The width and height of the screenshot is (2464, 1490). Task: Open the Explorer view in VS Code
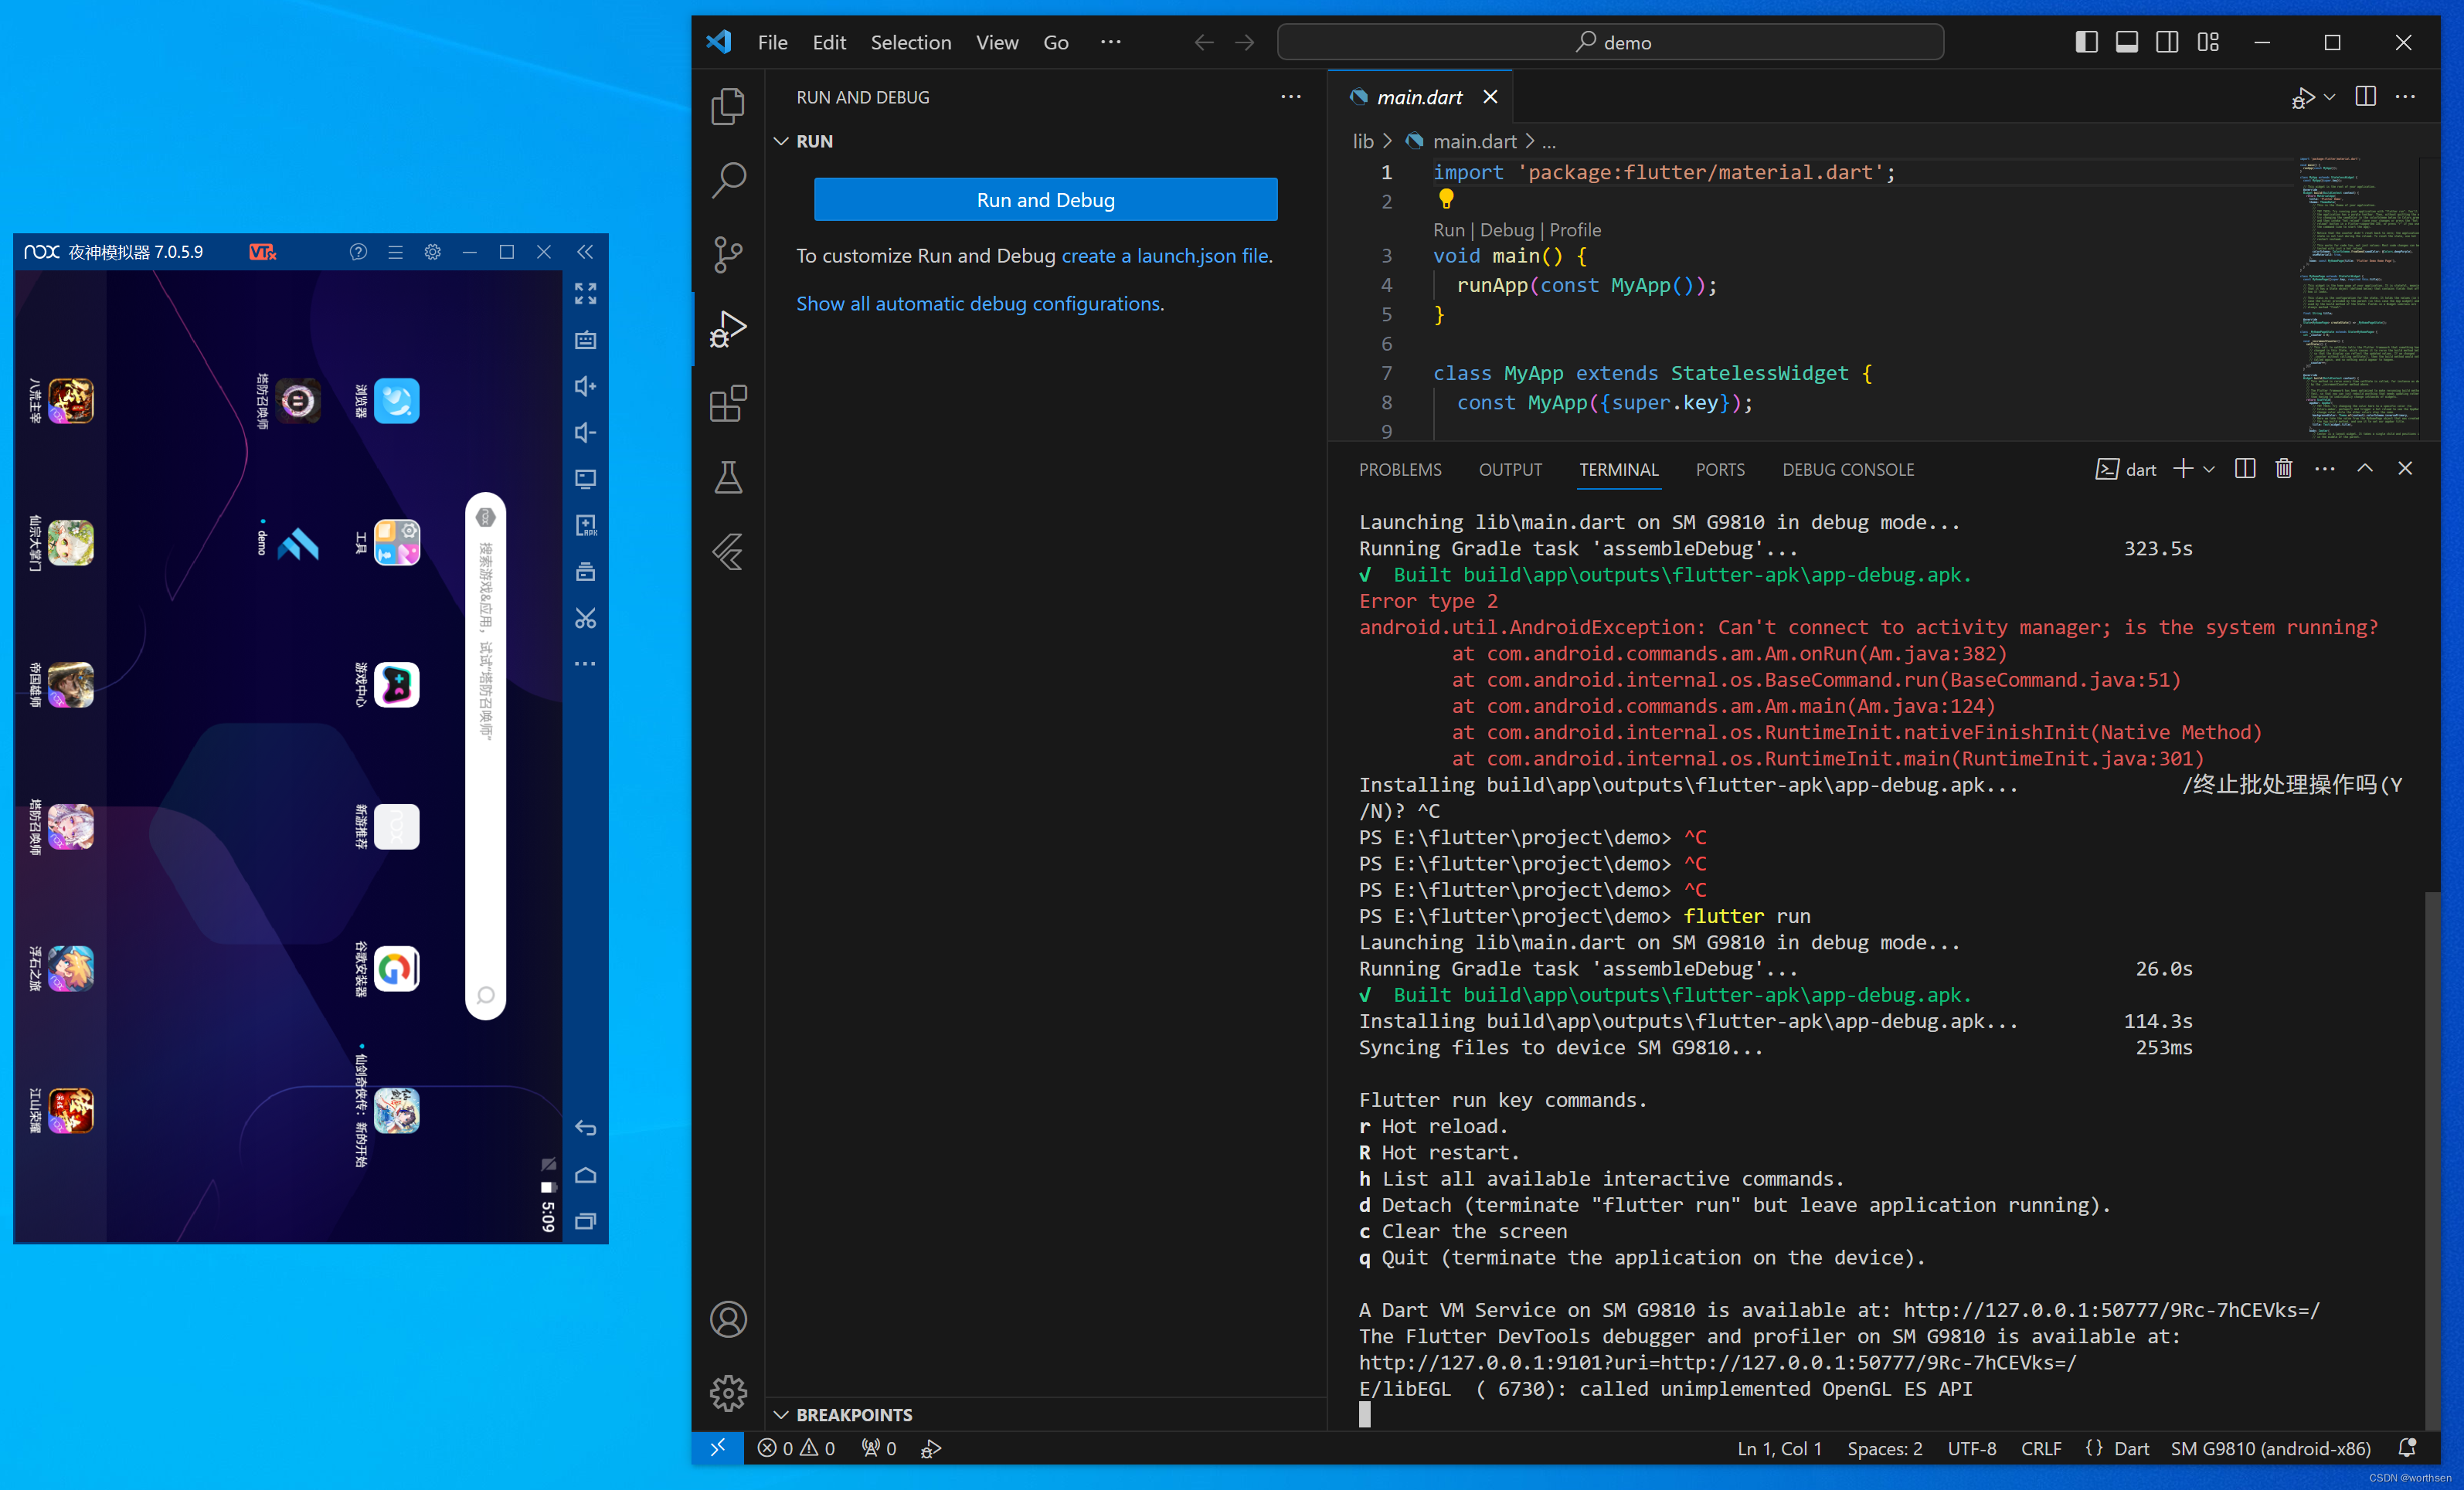(728, 106)
